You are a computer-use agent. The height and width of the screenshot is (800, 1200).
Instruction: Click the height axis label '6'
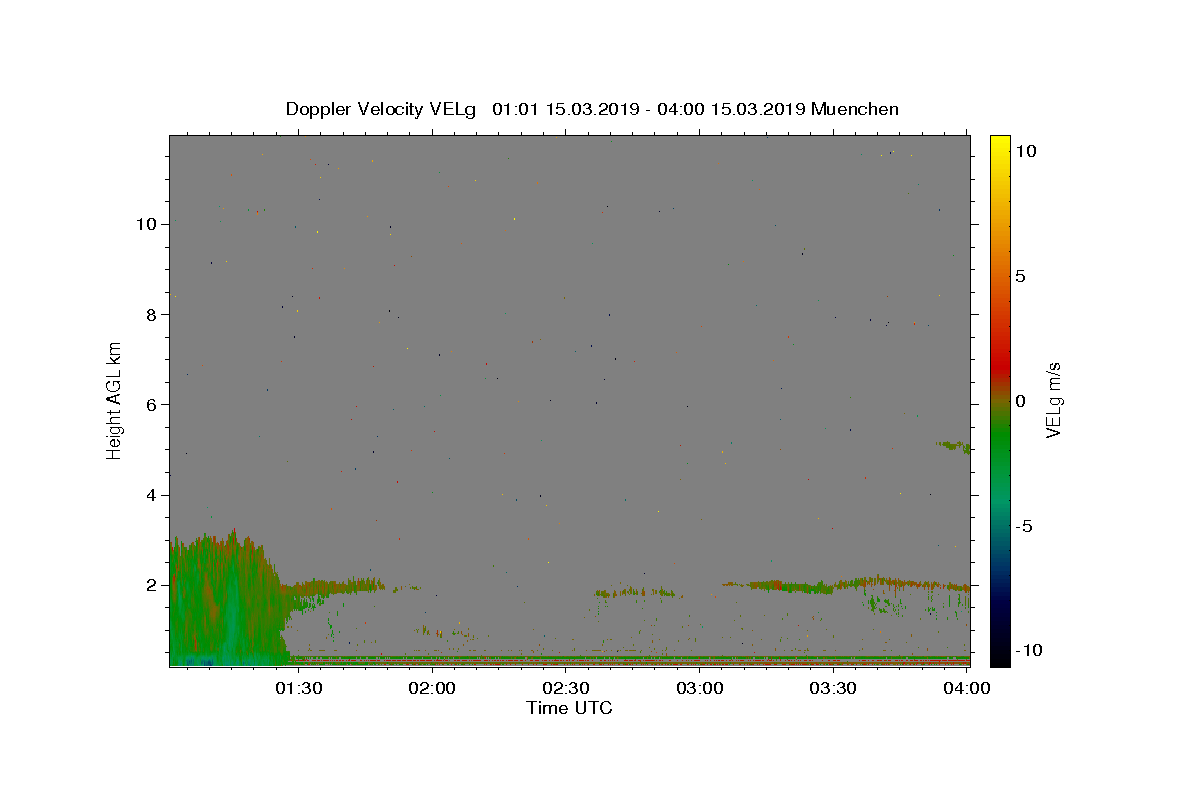coord(150,405)
